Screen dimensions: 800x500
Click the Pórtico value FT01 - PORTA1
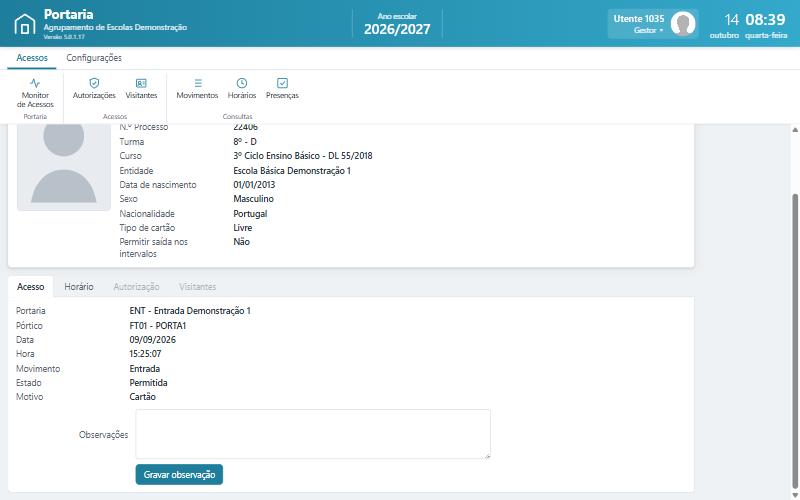coord(158,326)
